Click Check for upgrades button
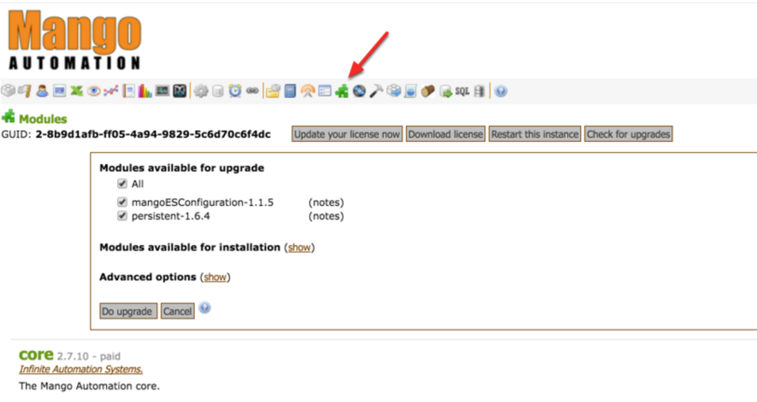The width and height of the screenshot is (757, 402). [x=629, y=134]
